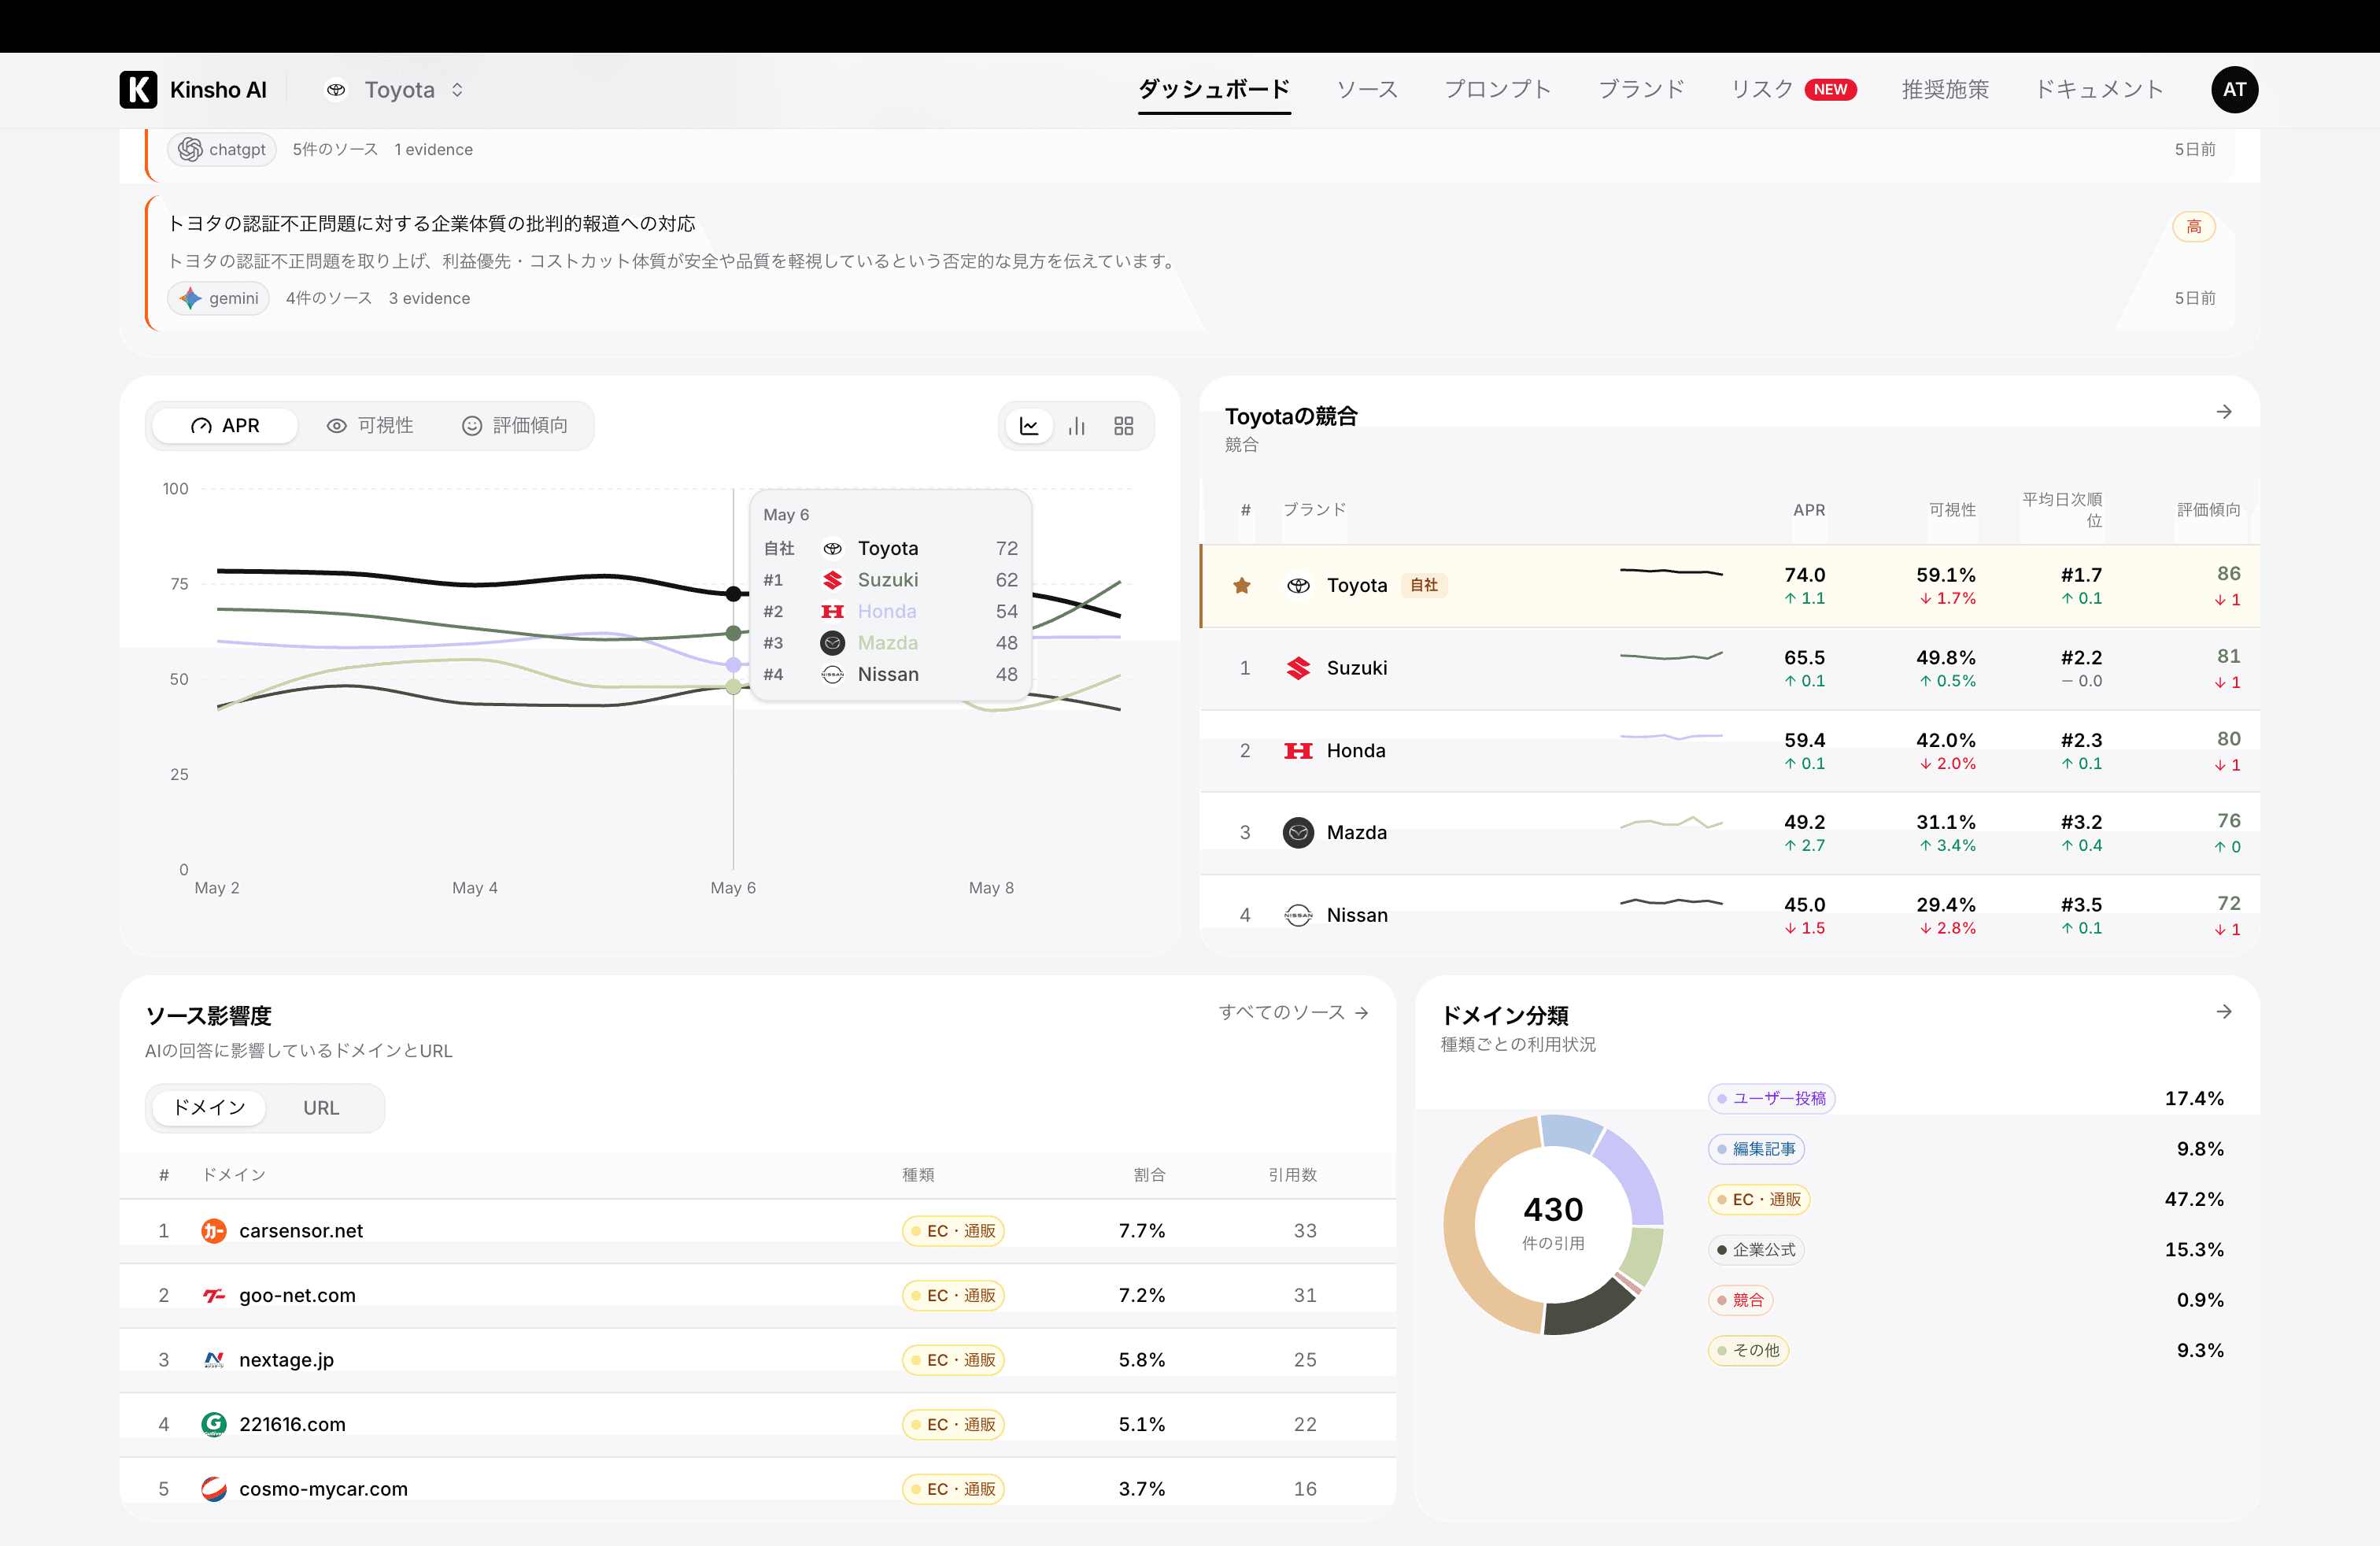2380x1546 pixels.
Task: Select the line chart view icon
Action: tap(1029, 427)
